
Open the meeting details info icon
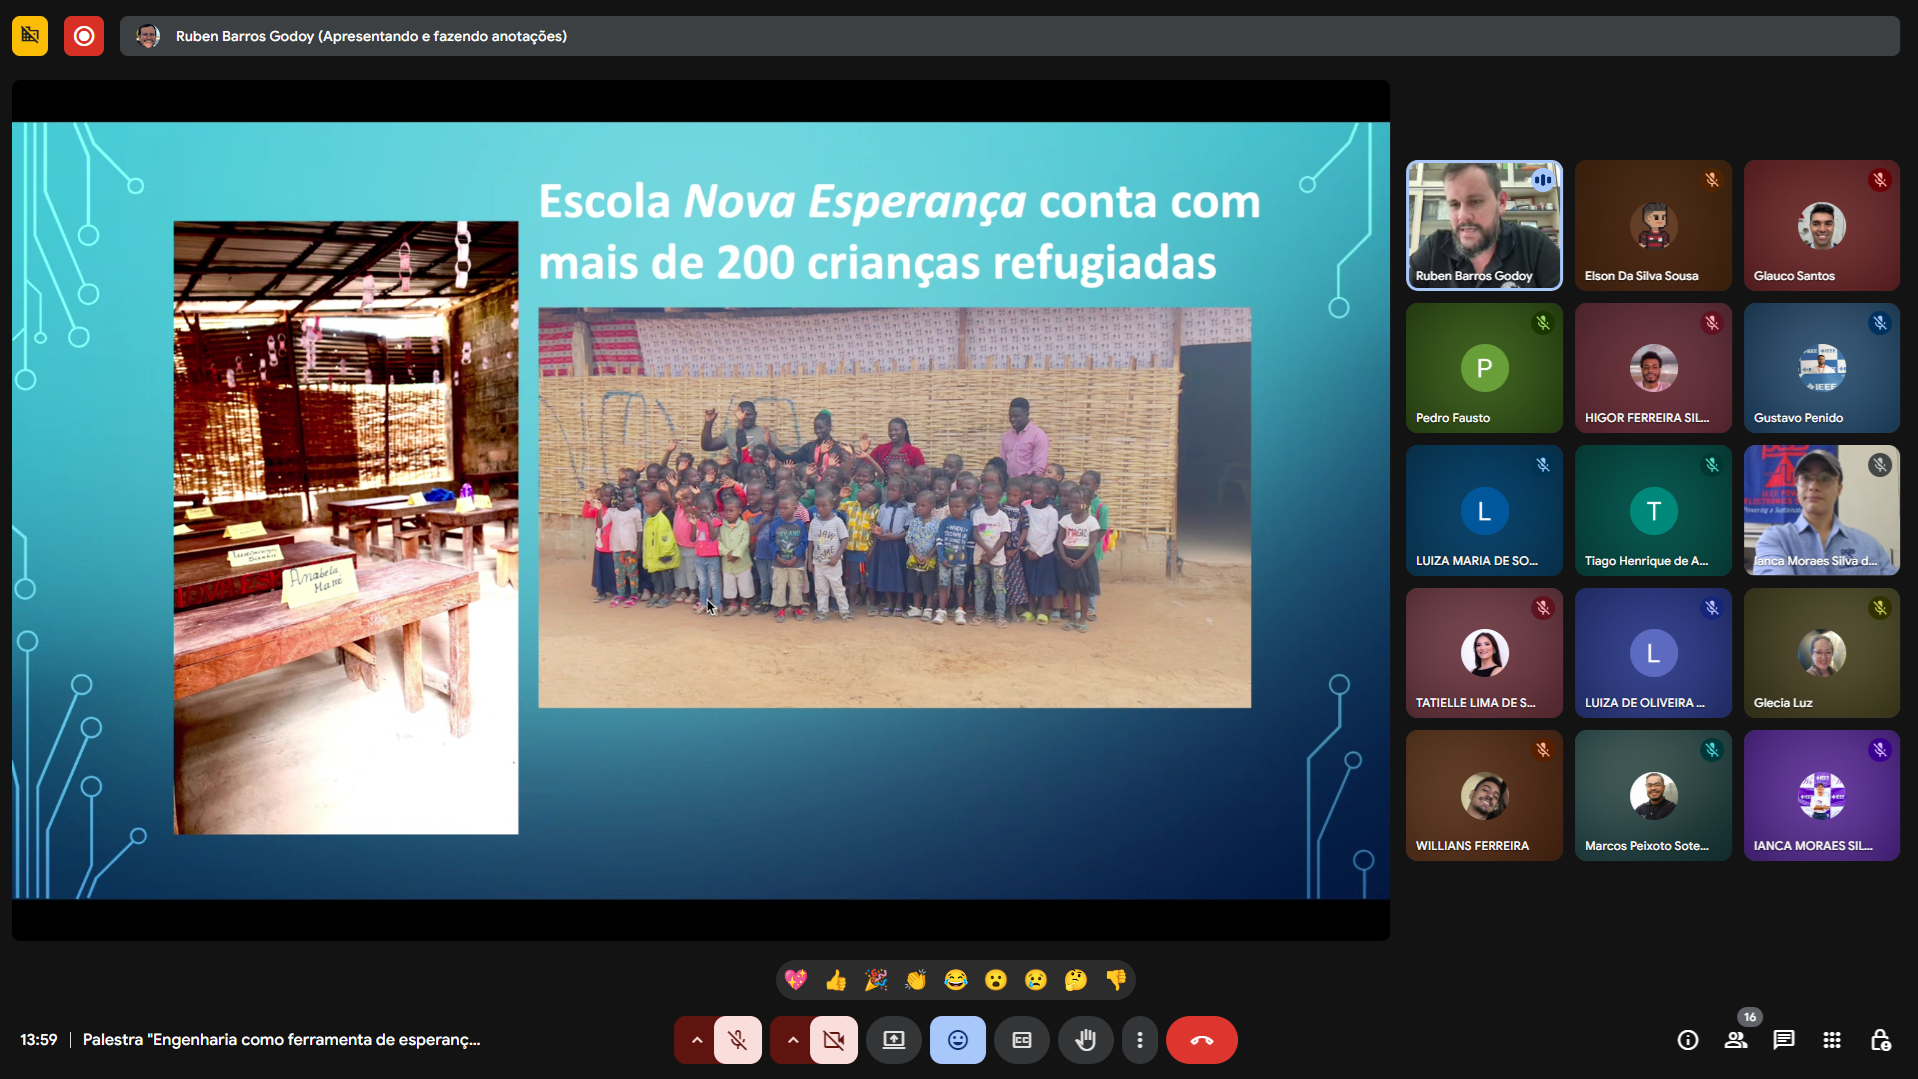point(1687,1040)
